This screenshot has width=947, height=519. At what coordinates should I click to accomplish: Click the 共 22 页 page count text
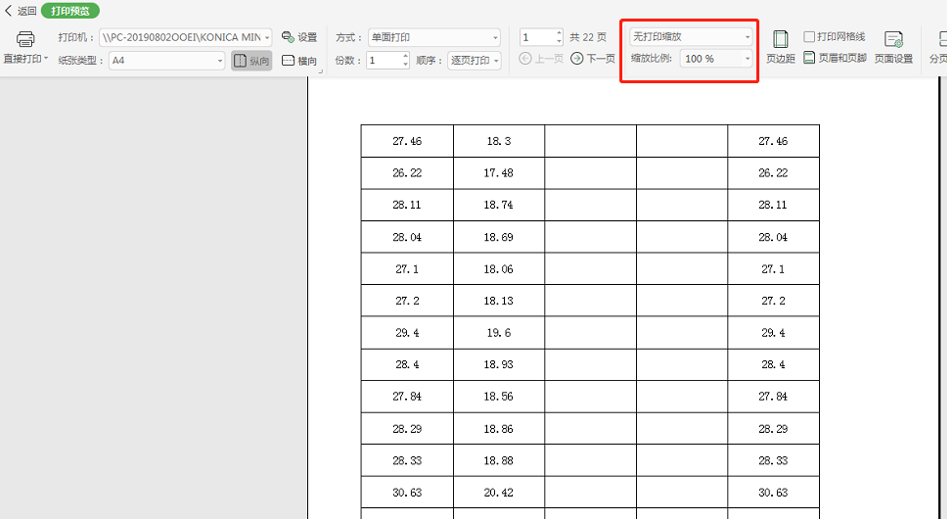point(588,37)
